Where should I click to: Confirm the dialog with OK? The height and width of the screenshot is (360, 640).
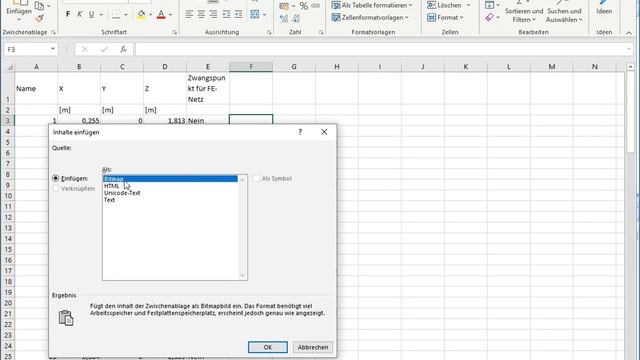(268, 347)
